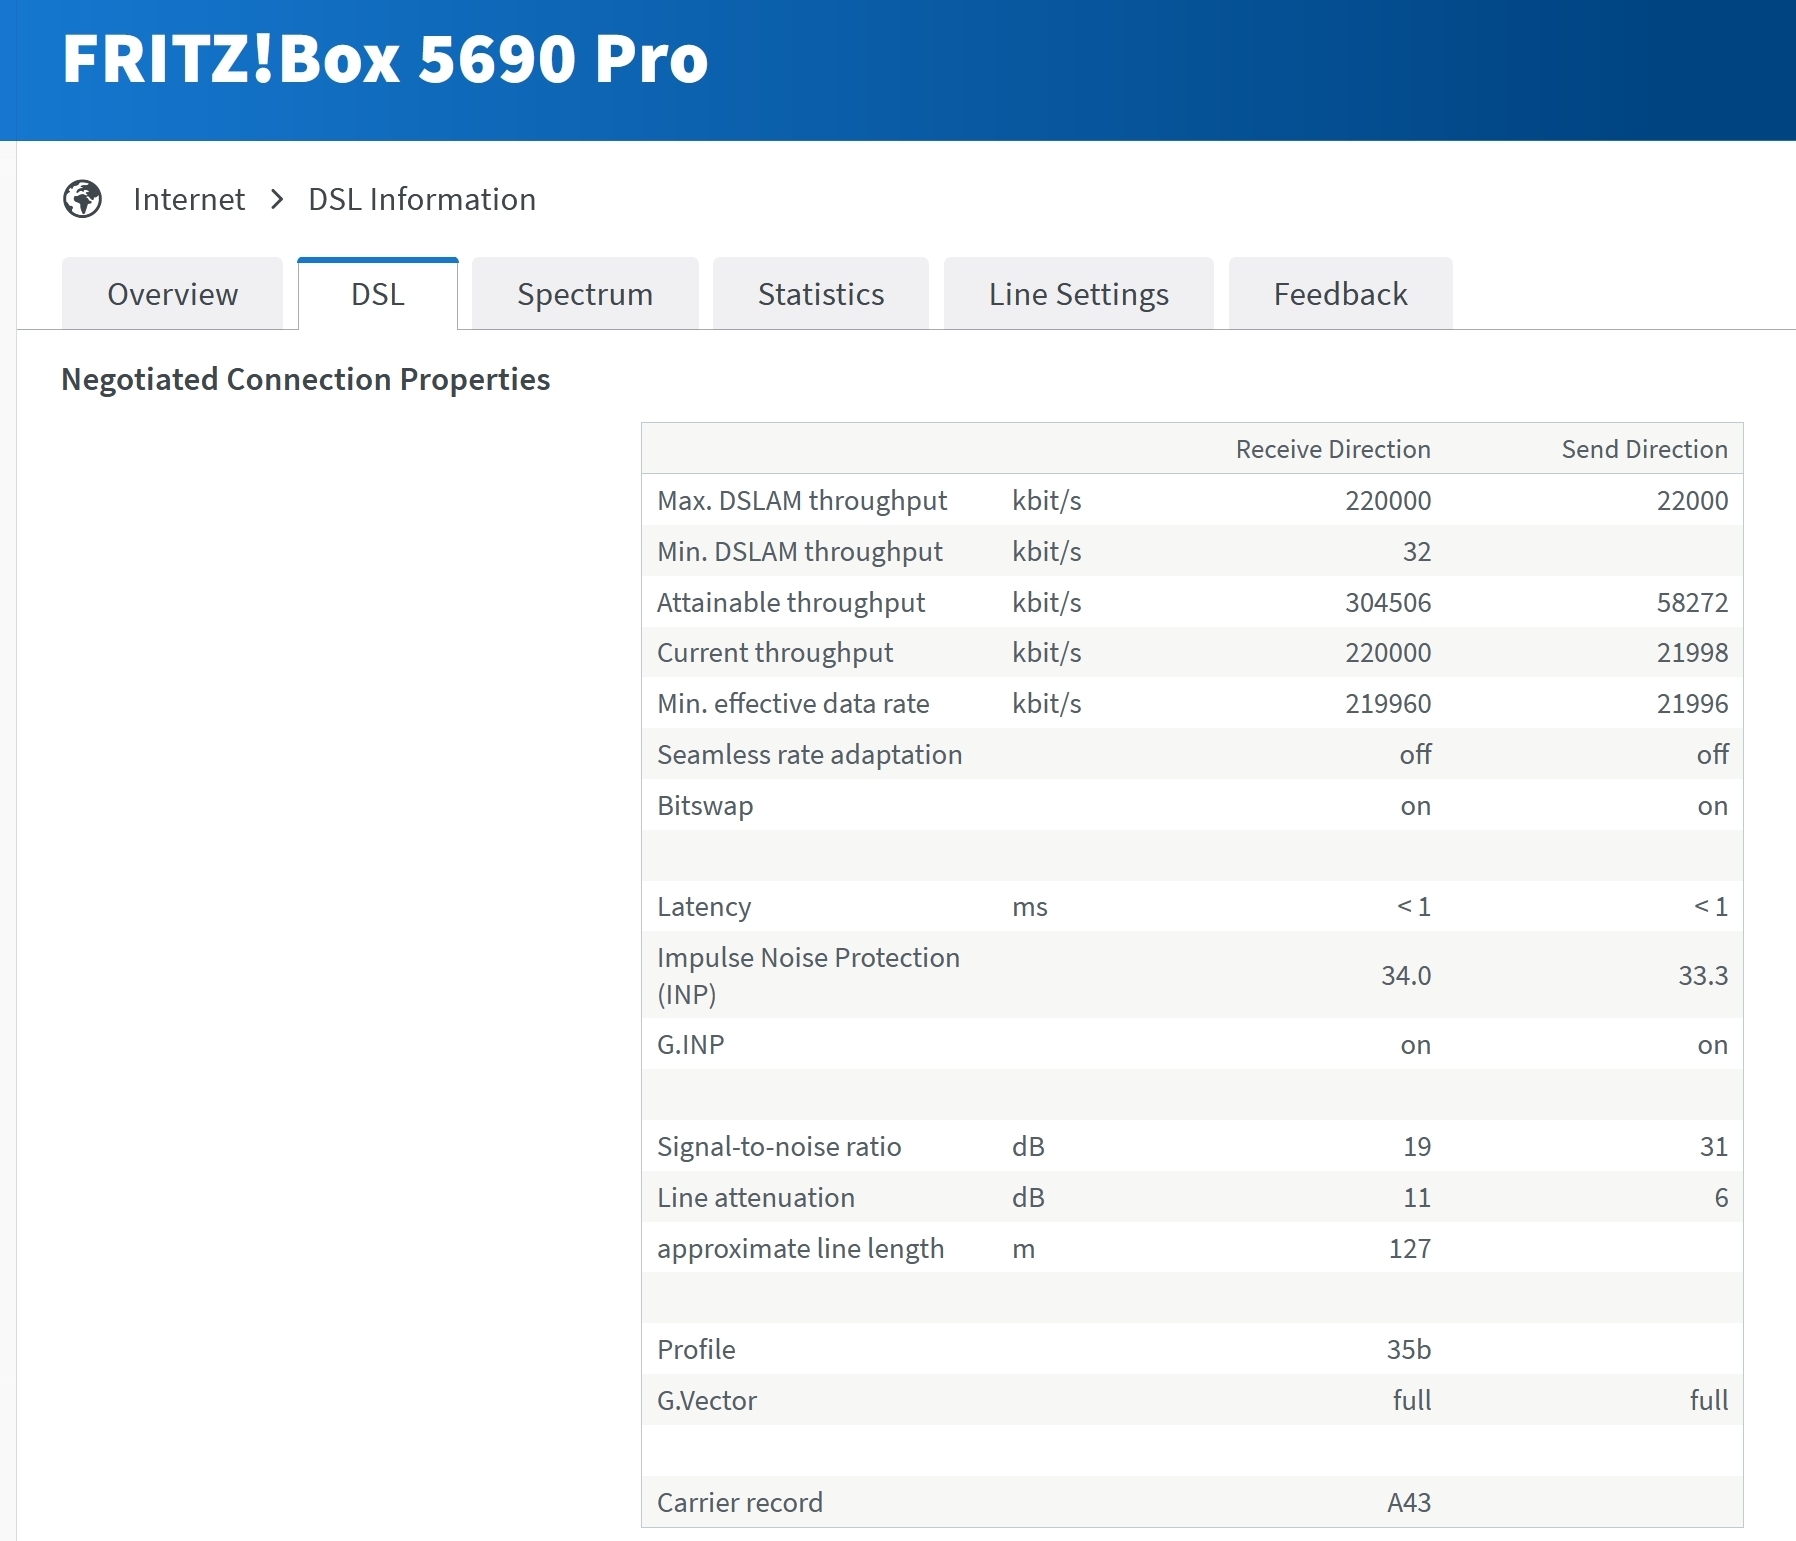Image resolution: width=1796 pixels, height=1541 pixels.
Task: Select the DSL tab
Action: [378, 294]
